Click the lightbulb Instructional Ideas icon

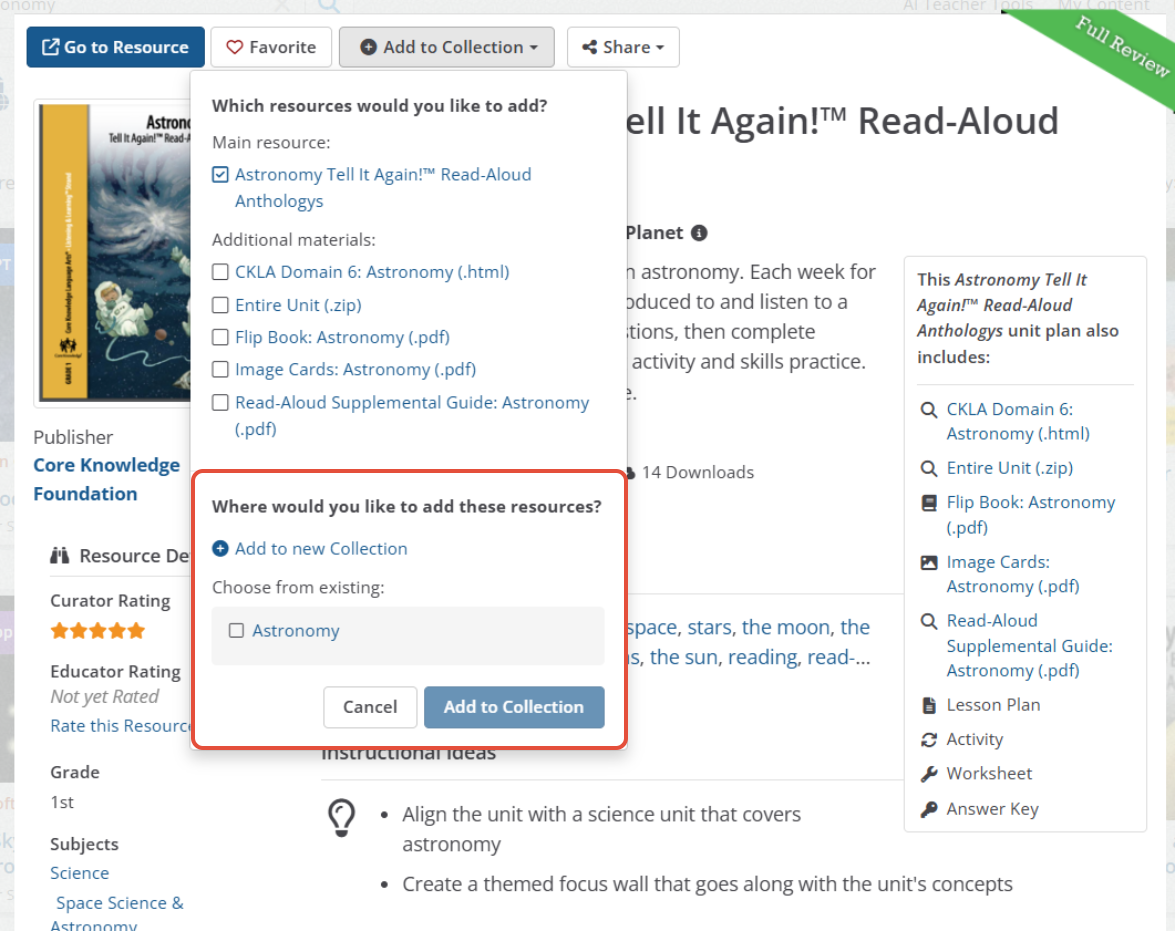point(341,818)
